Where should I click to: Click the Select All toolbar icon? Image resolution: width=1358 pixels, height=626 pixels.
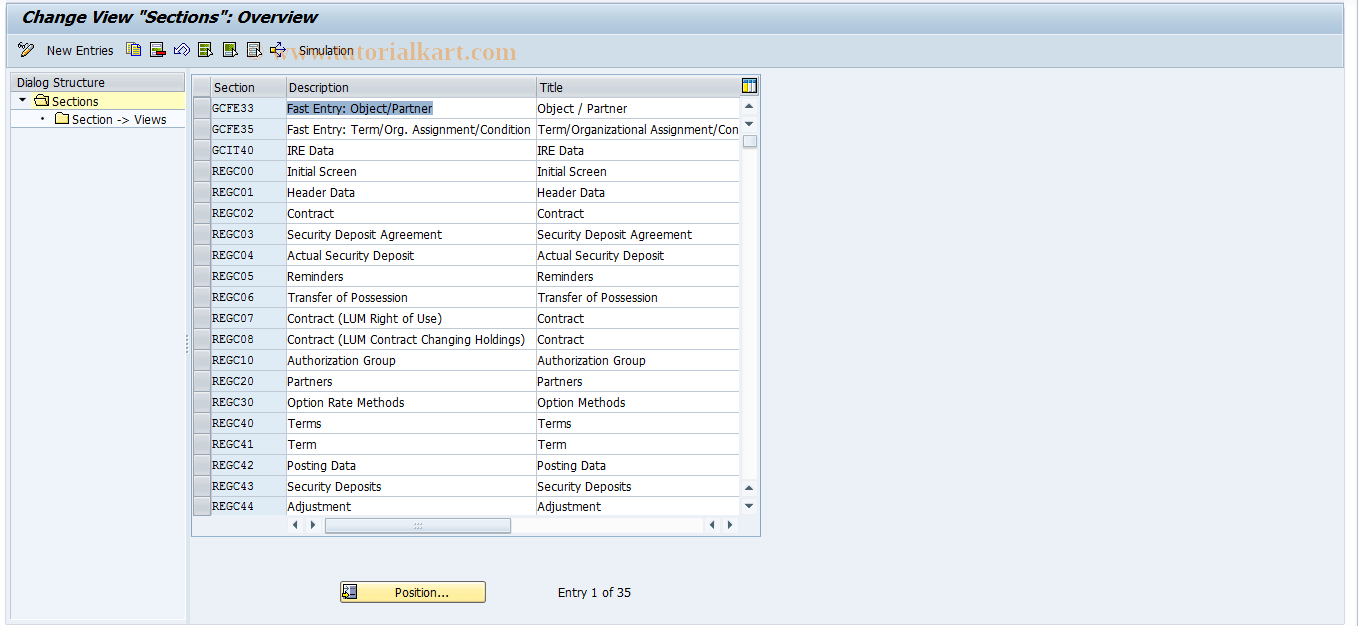click(x=205, y=49)
